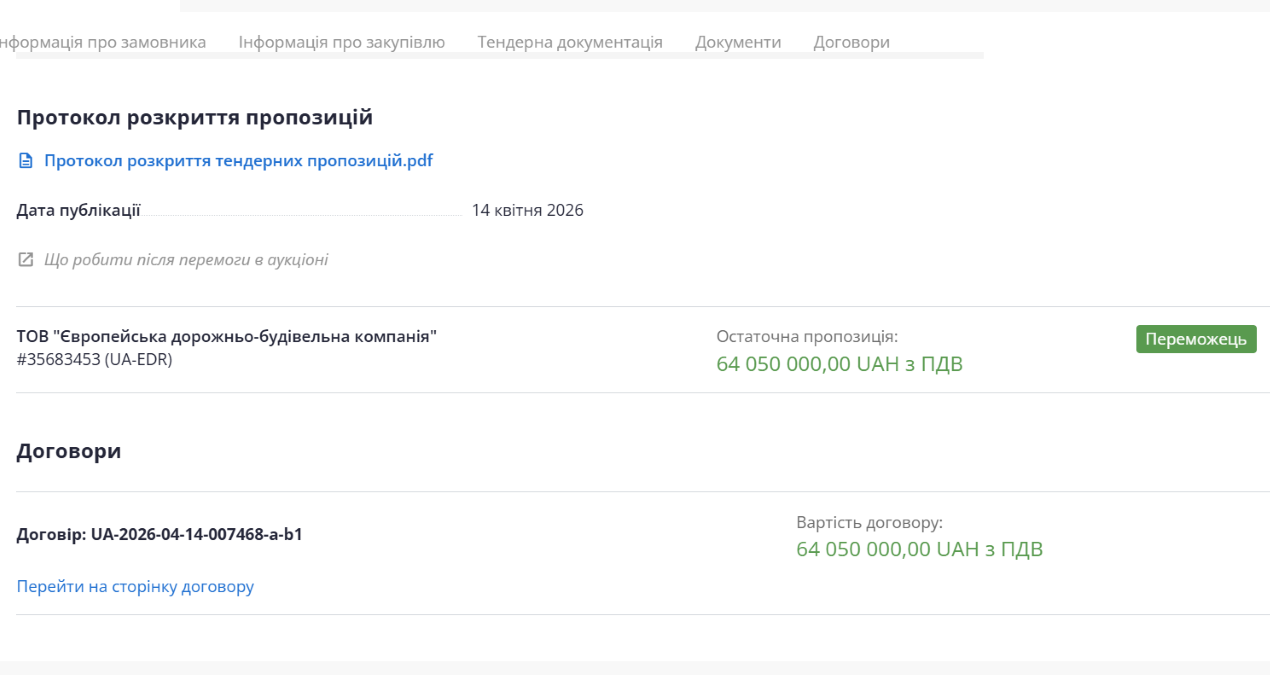Download Протокол розкриття тендерних пропозицій.pdf
The width and height of the screenshot is (1270, 675).
238,161
